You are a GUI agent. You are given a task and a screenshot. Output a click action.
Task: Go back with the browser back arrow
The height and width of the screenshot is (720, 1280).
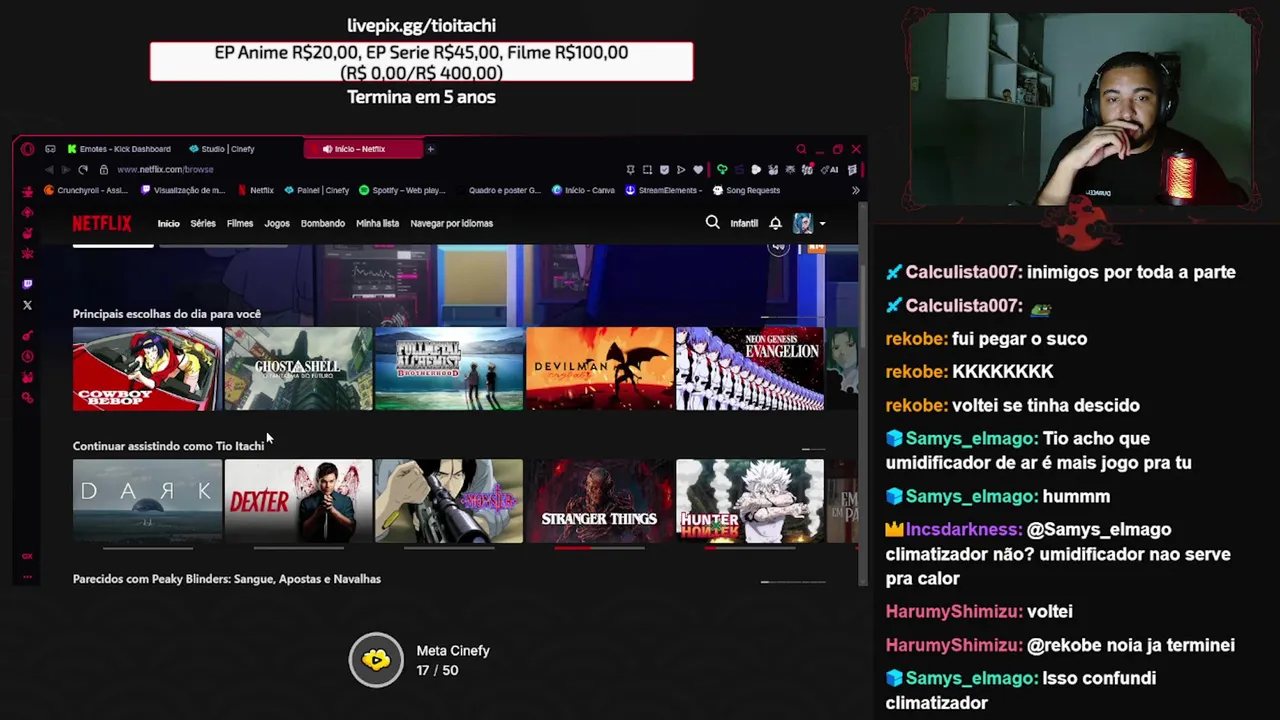click(50, 170)
